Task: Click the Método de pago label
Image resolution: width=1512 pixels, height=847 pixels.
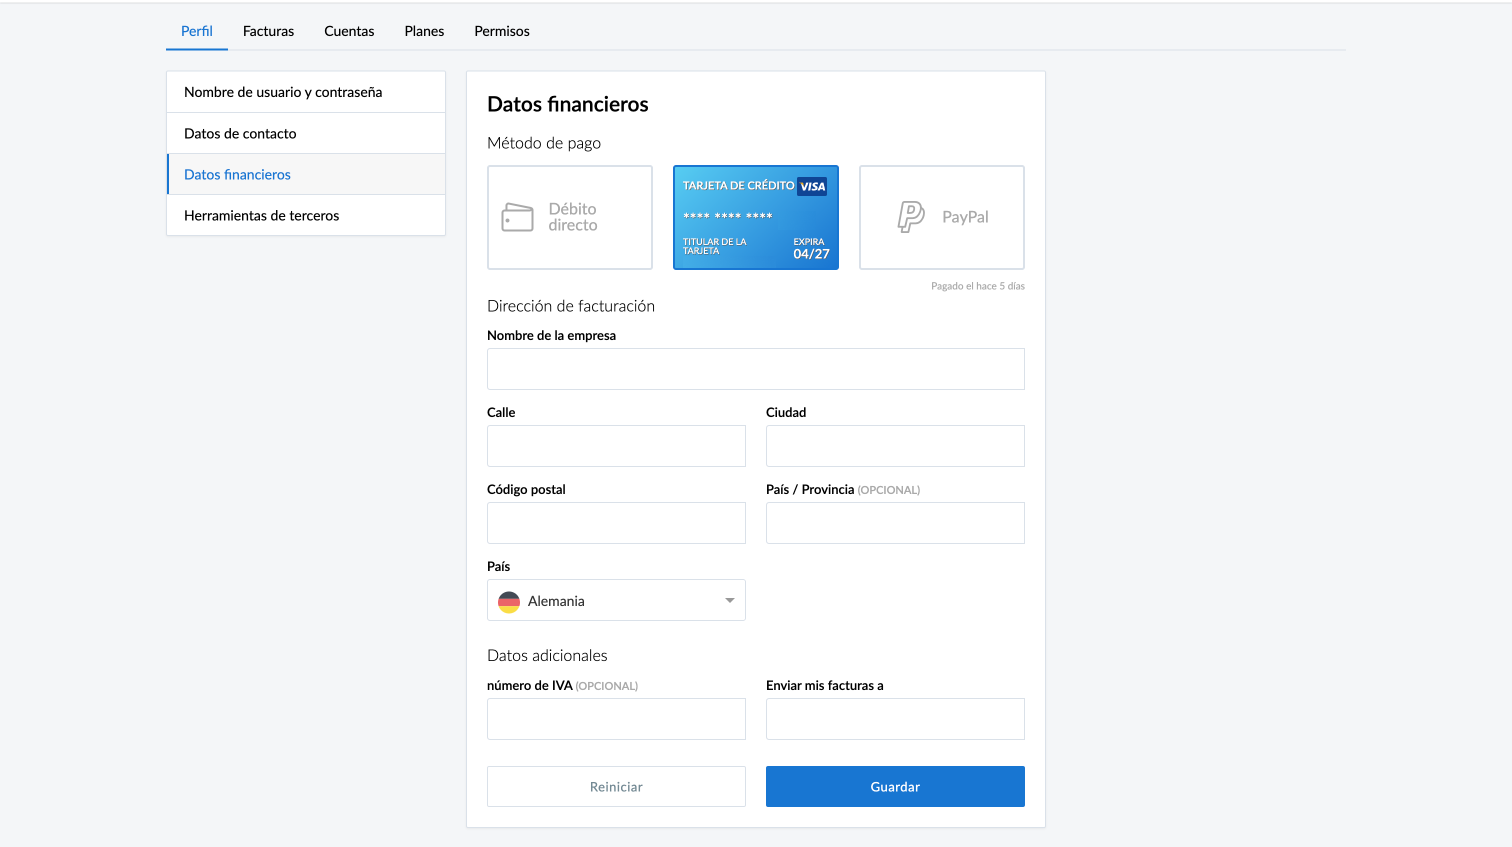Action: pyautogui.click(x=544, y=143)
